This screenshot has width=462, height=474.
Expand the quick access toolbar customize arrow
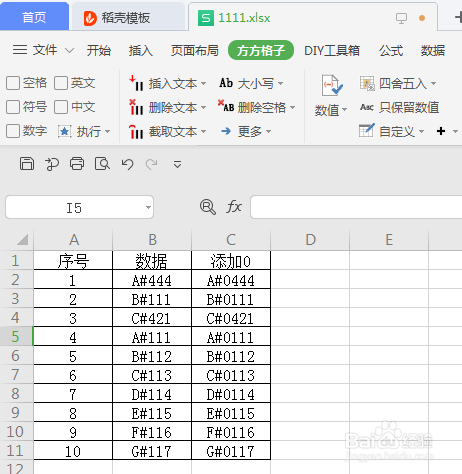177,164
